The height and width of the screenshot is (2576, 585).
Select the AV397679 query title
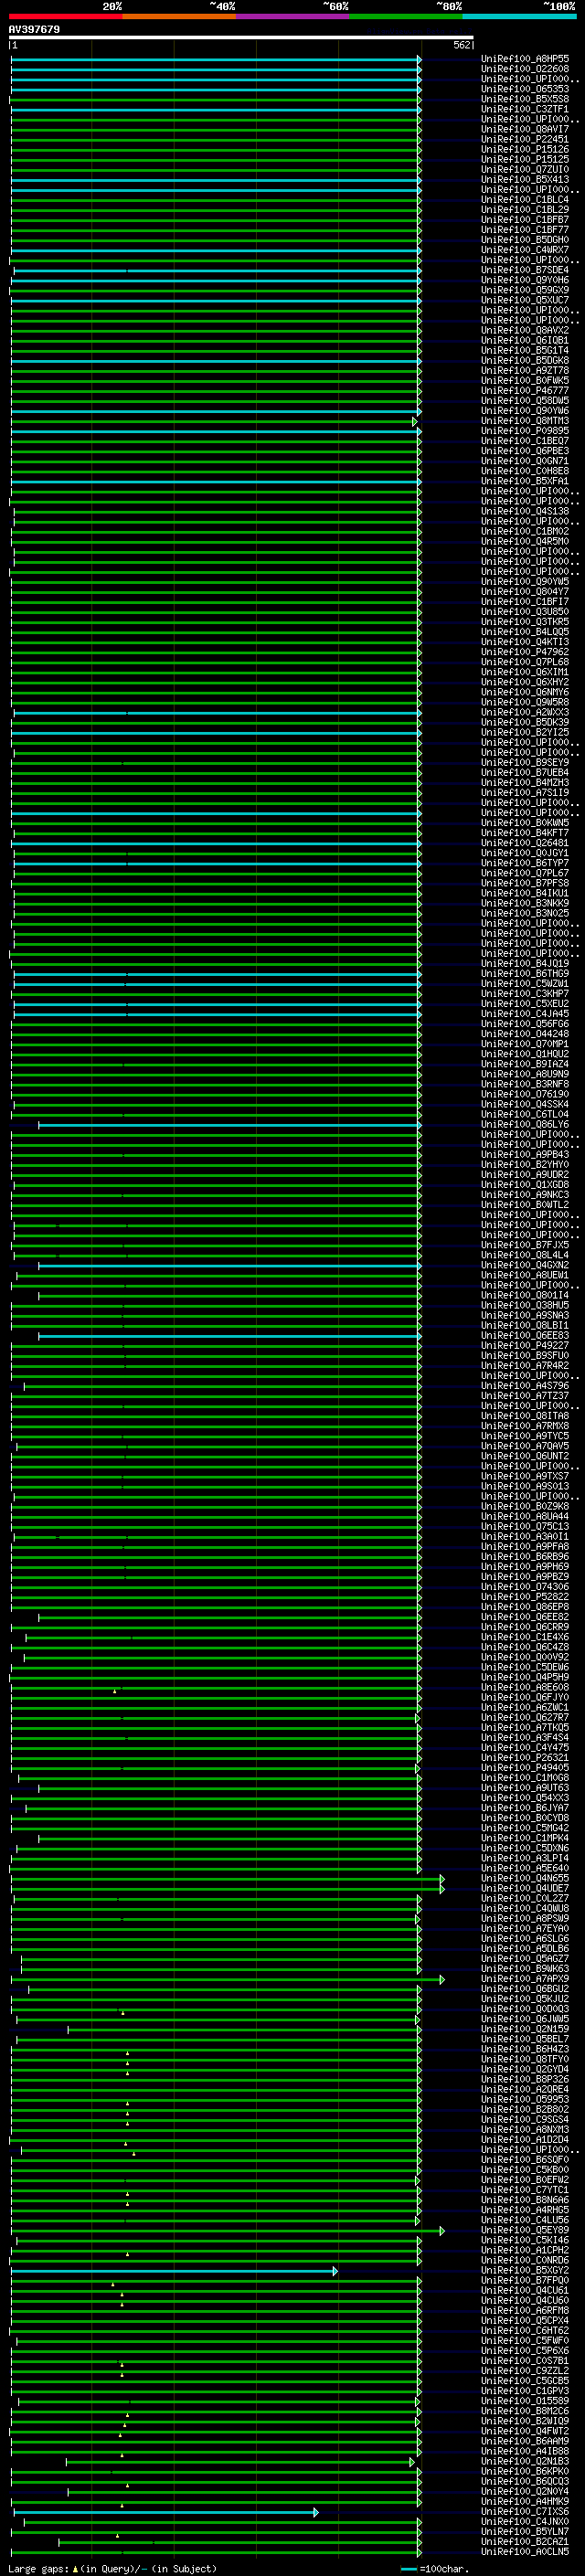coord(34,29)
